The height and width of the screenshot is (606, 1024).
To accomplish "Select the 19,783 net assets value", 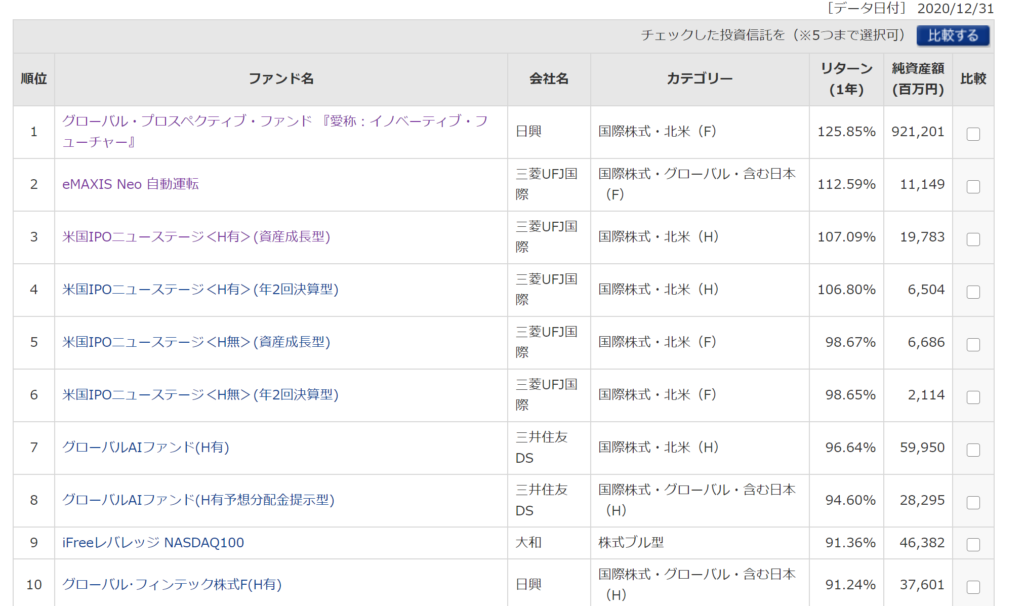I will 922,236.
